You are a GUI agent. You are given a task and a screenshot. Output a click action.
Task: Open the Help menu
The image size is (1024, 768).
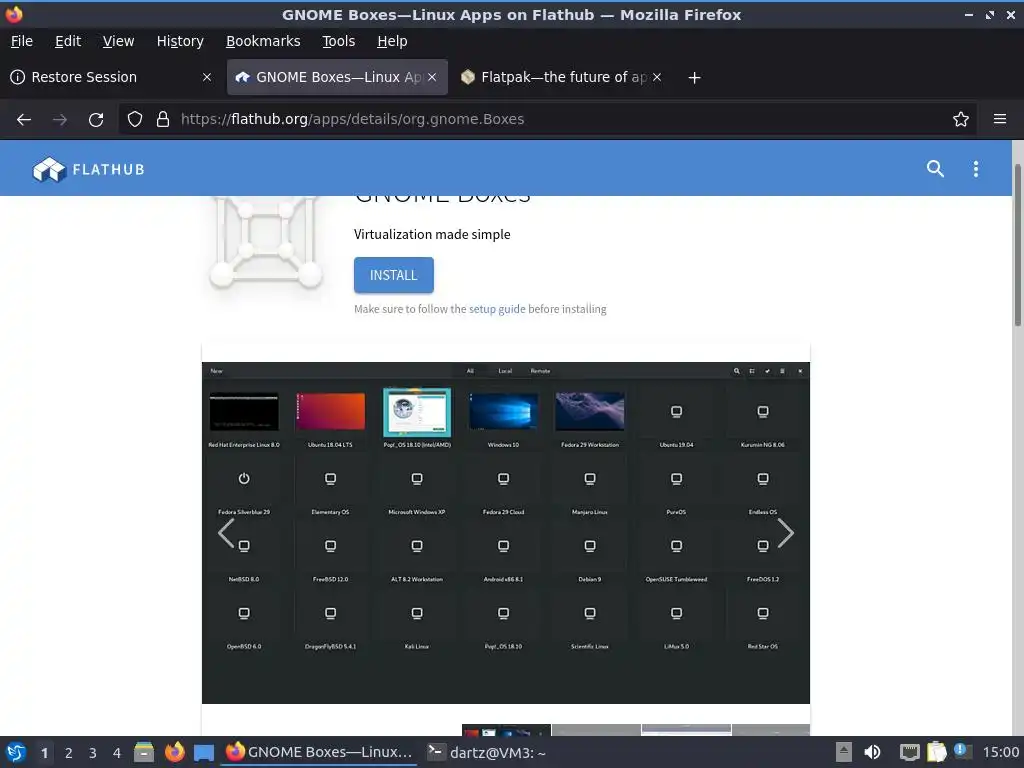392,41
